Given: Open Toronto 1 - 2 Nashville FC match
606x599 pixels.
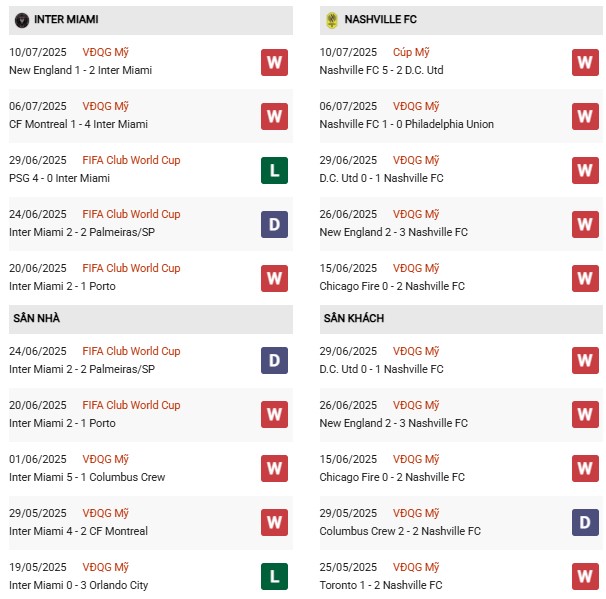Looking at the screenshot, I should pos(380,585).
